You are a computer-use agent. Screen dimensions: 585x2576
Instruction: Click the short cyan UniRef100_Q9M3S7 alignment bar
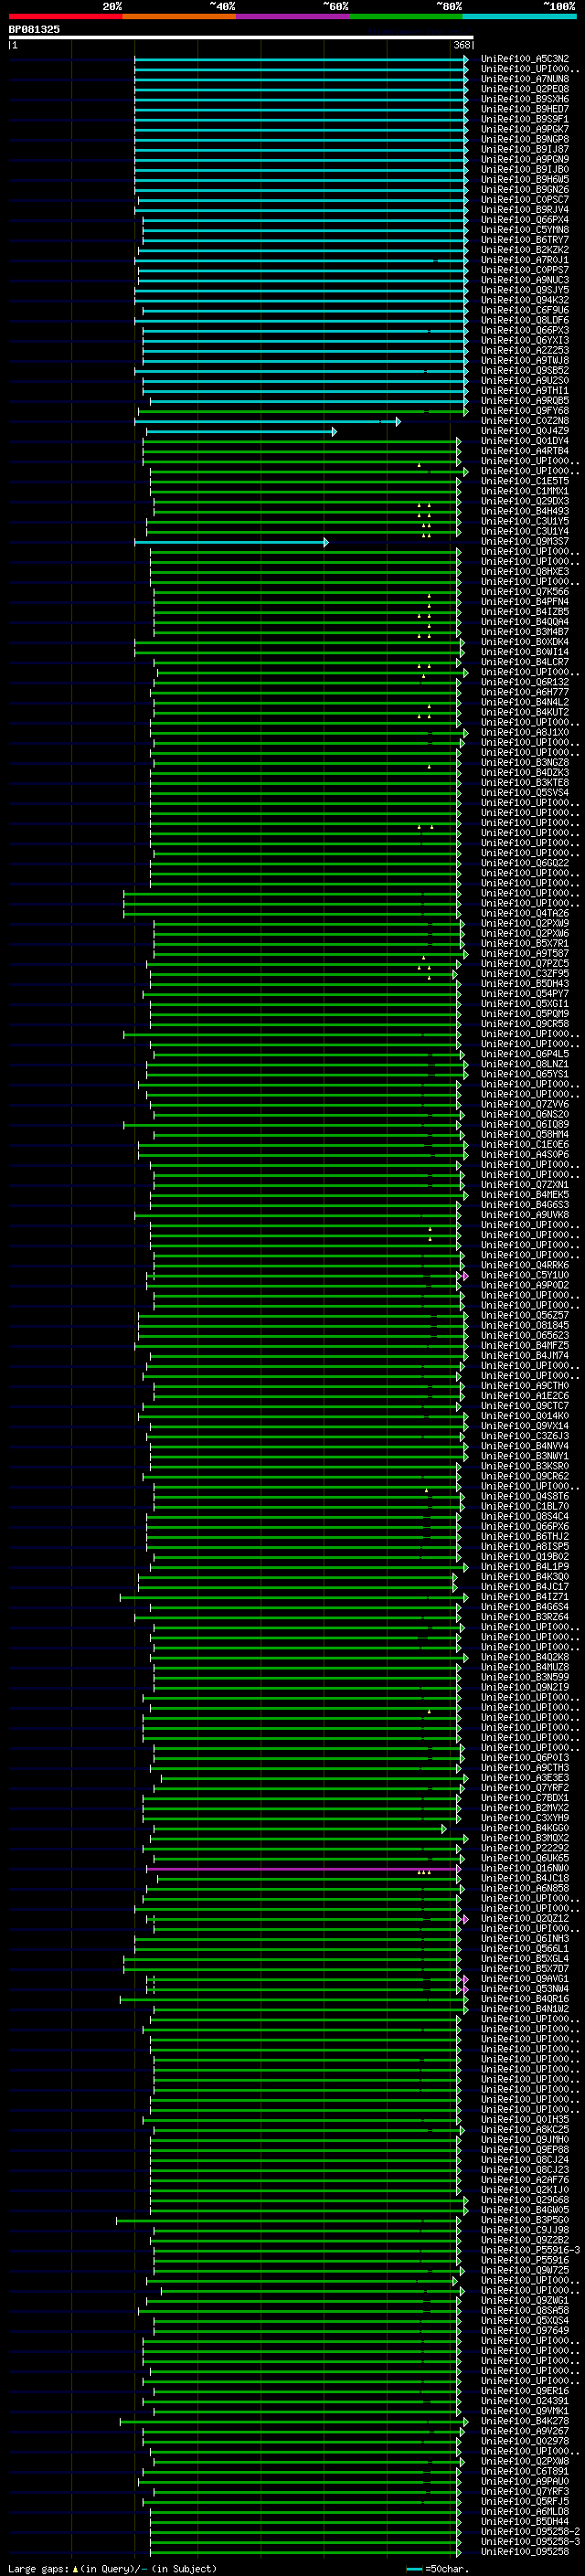(231, 542)
